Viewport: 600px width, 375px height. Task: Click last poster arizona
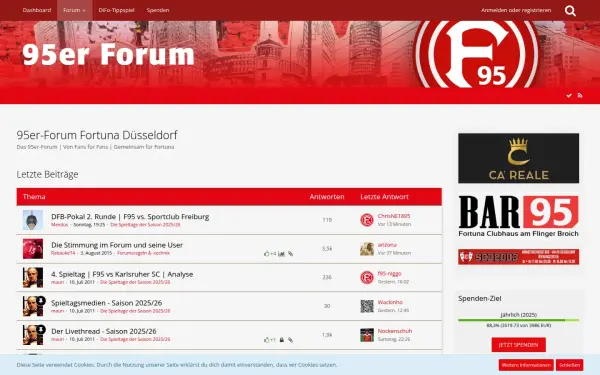pos(387,245)
